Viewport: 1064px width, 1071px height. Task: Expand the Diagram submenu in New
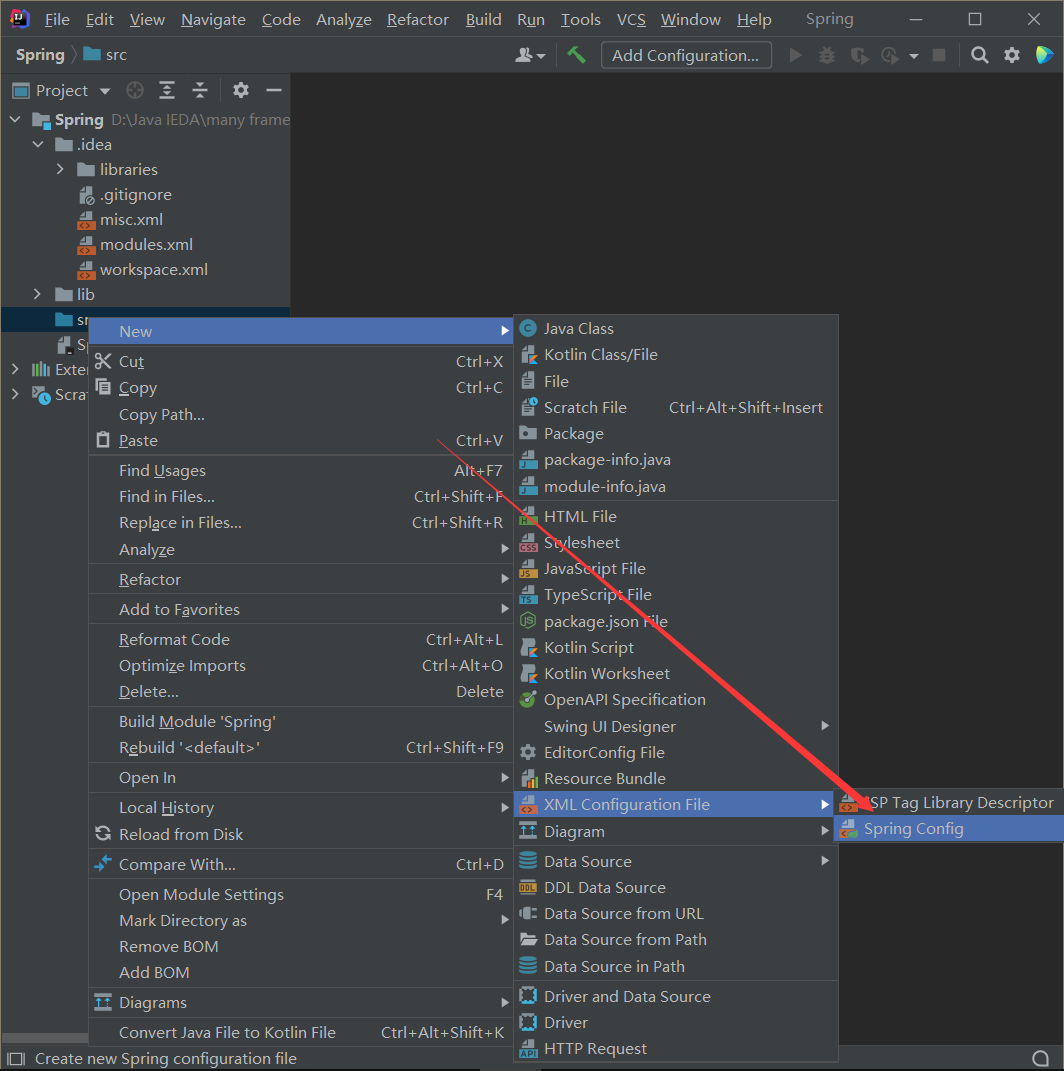[x=675, y=831]
